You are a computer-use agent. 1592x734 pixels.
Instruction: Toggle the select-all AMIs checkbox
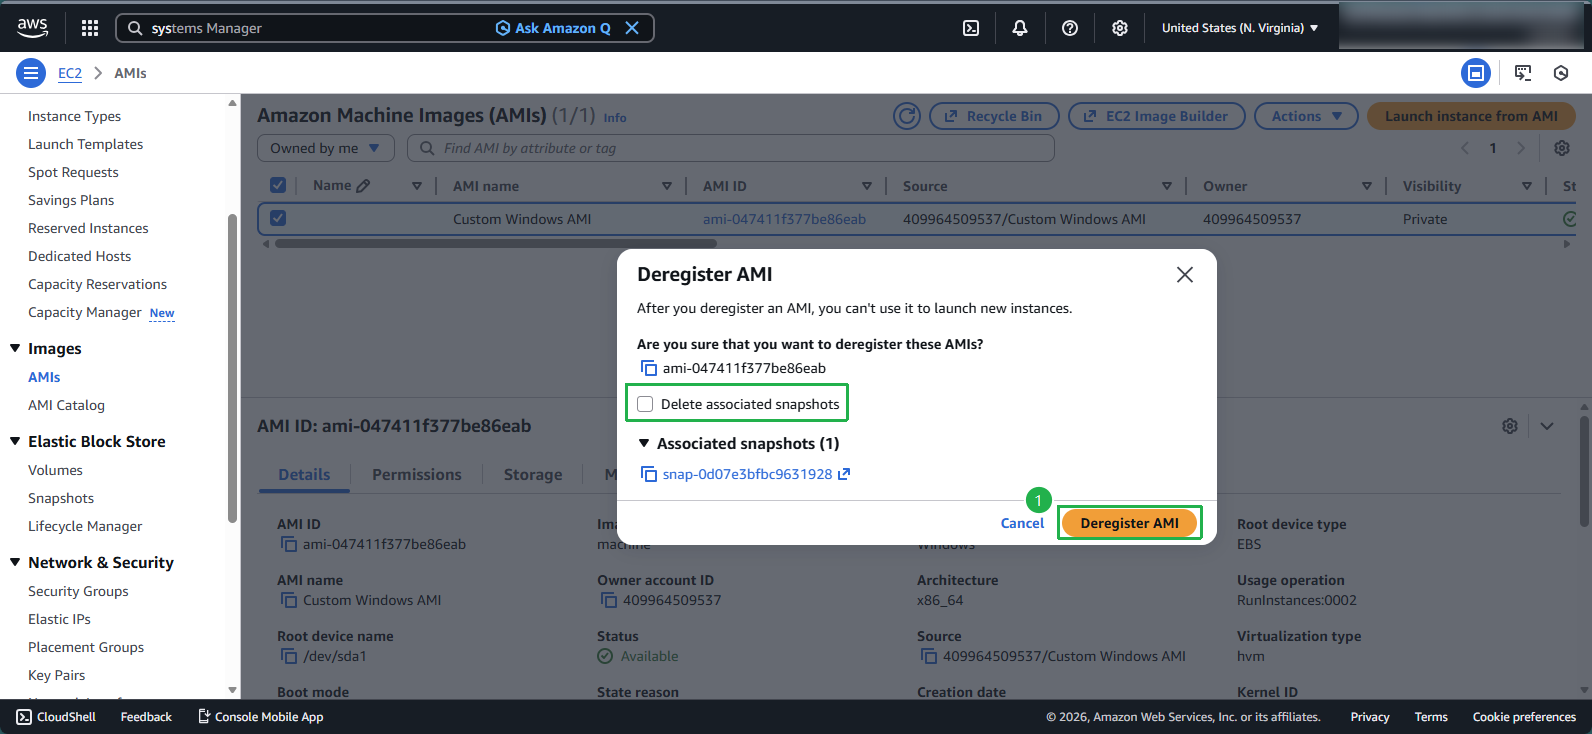click(278, 185)
